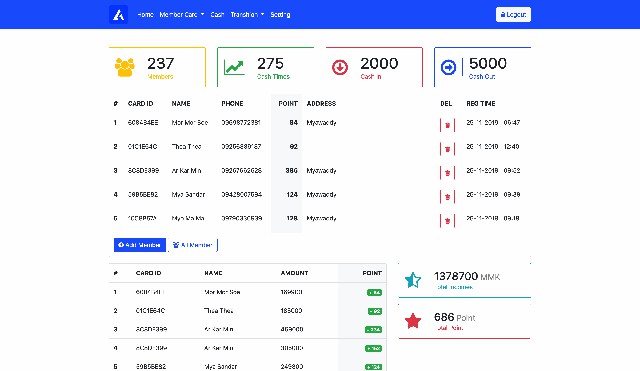The height and width of the screenshot is (371, 640).
Task: Click Mya Sandar in the cash table
Action: (221, 367)
